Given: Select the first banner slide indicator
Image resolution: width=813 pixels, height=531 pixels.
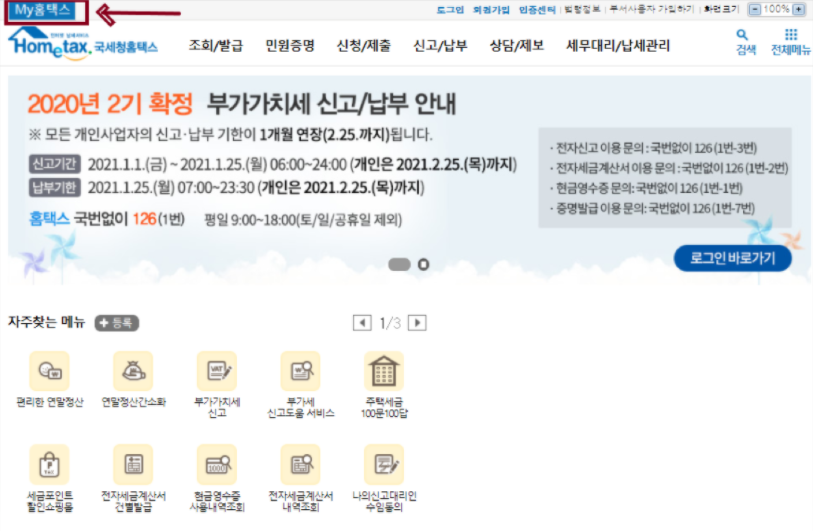Looking at the screenshot, I should coord(399,264).
